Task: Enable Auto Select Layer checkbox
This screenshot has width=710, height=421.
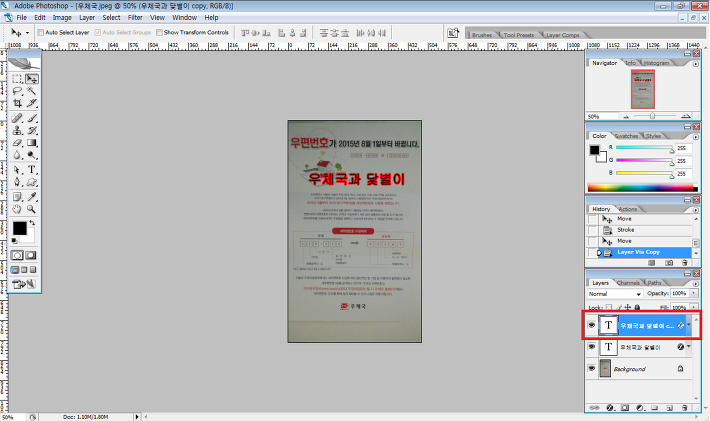Action: coord(41,33)
